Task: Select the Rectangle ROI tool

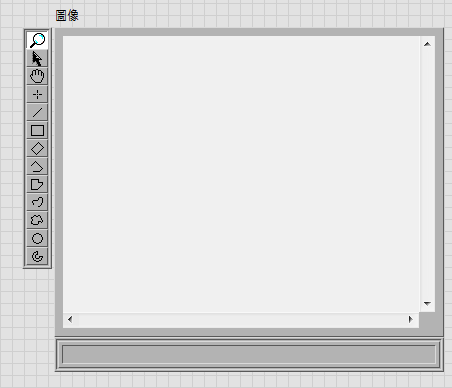Action: coord(37,130)
